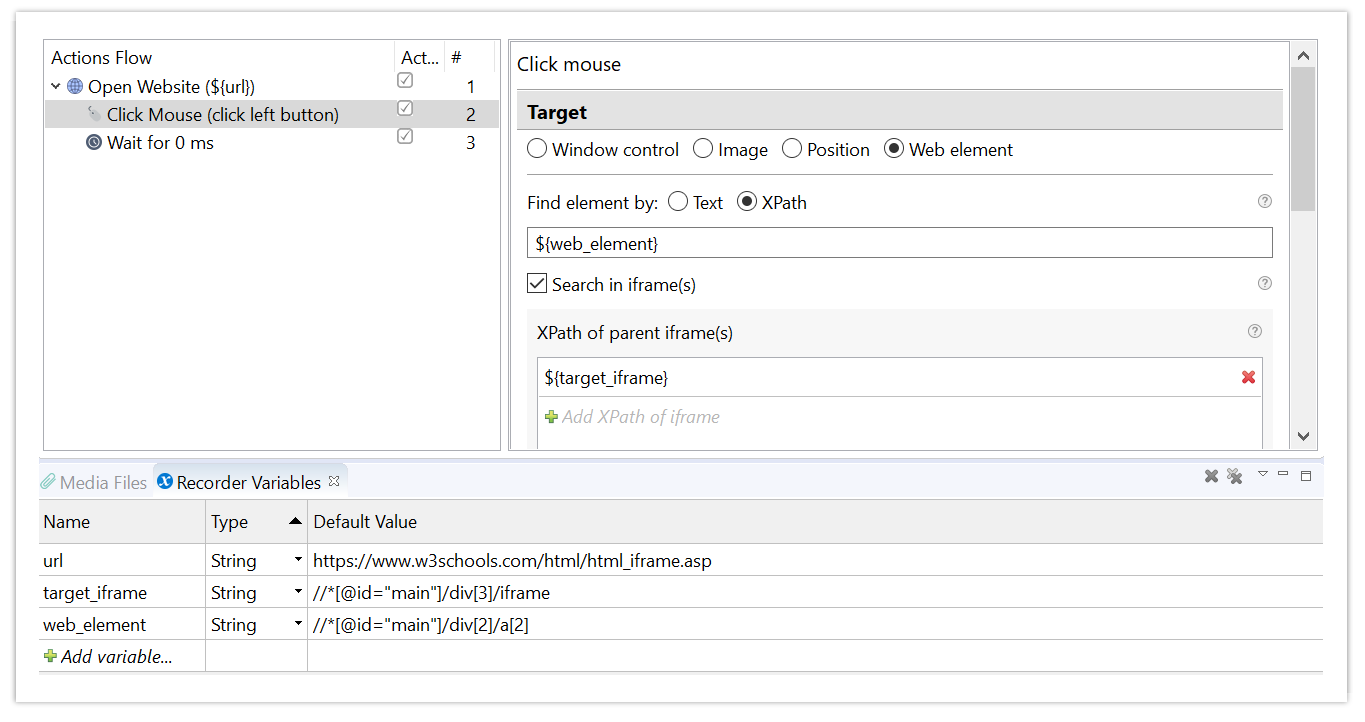Click Add XPath of iframe

click(641, 417)
